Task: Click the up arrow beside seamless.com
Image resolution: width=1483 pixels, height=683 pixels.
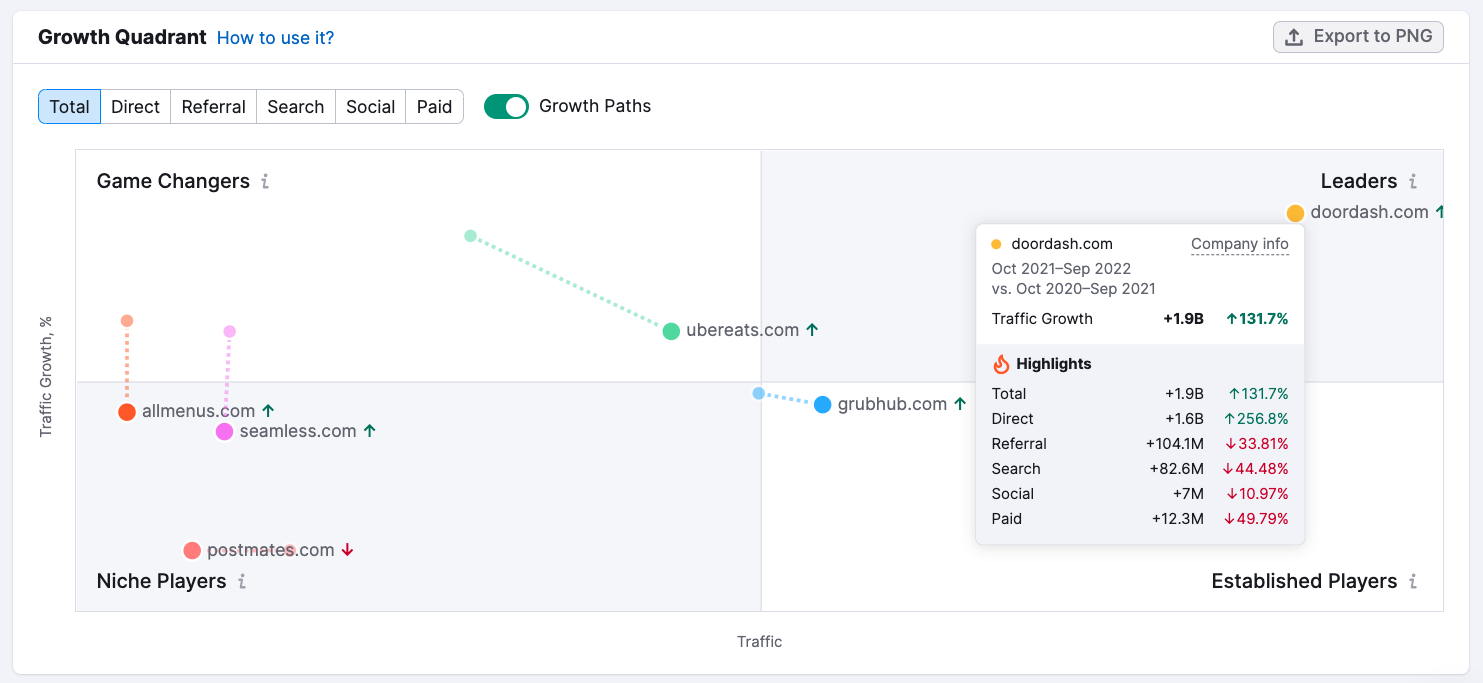Action: pos(369,431)
